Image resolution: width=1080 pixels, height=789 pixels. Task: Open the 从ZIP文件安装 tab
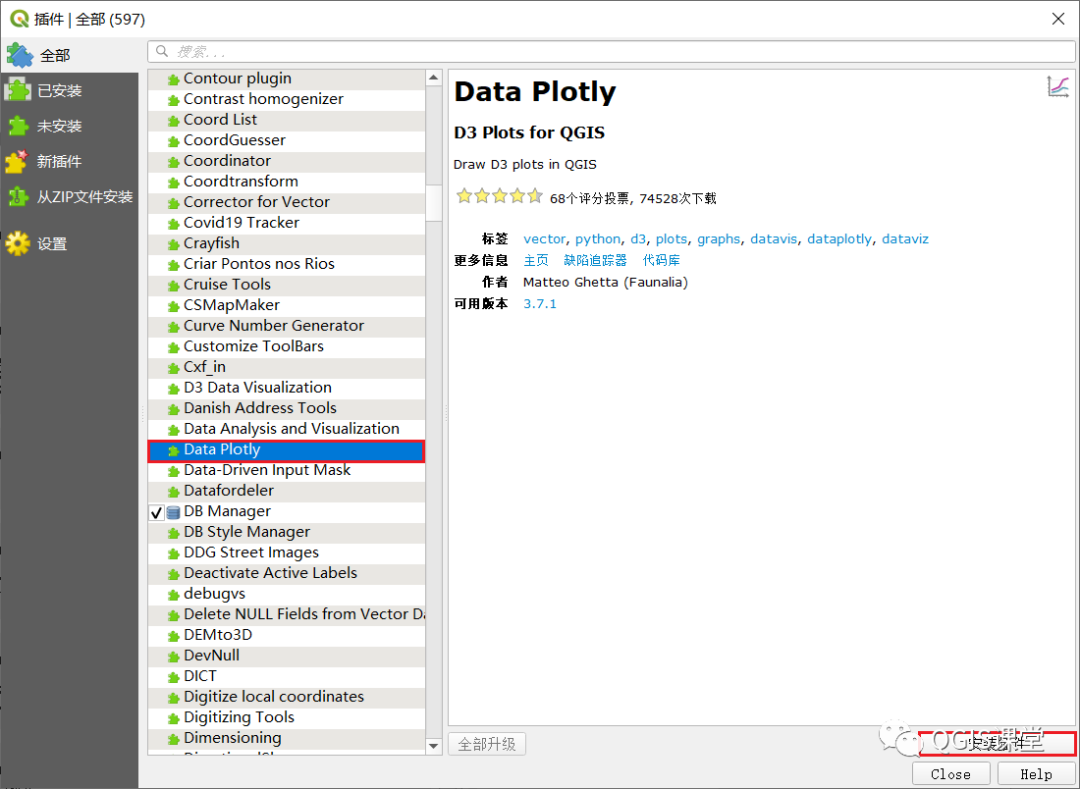click(69, 197)
